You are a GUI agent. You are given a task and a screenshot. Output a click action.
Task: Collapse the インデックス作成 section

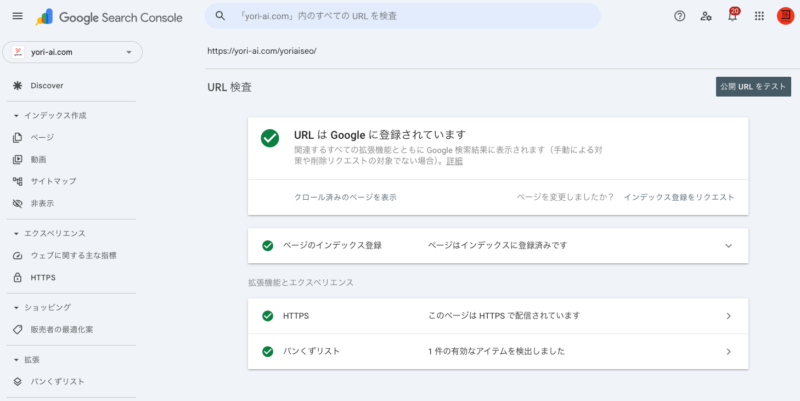tap(16, 116)
